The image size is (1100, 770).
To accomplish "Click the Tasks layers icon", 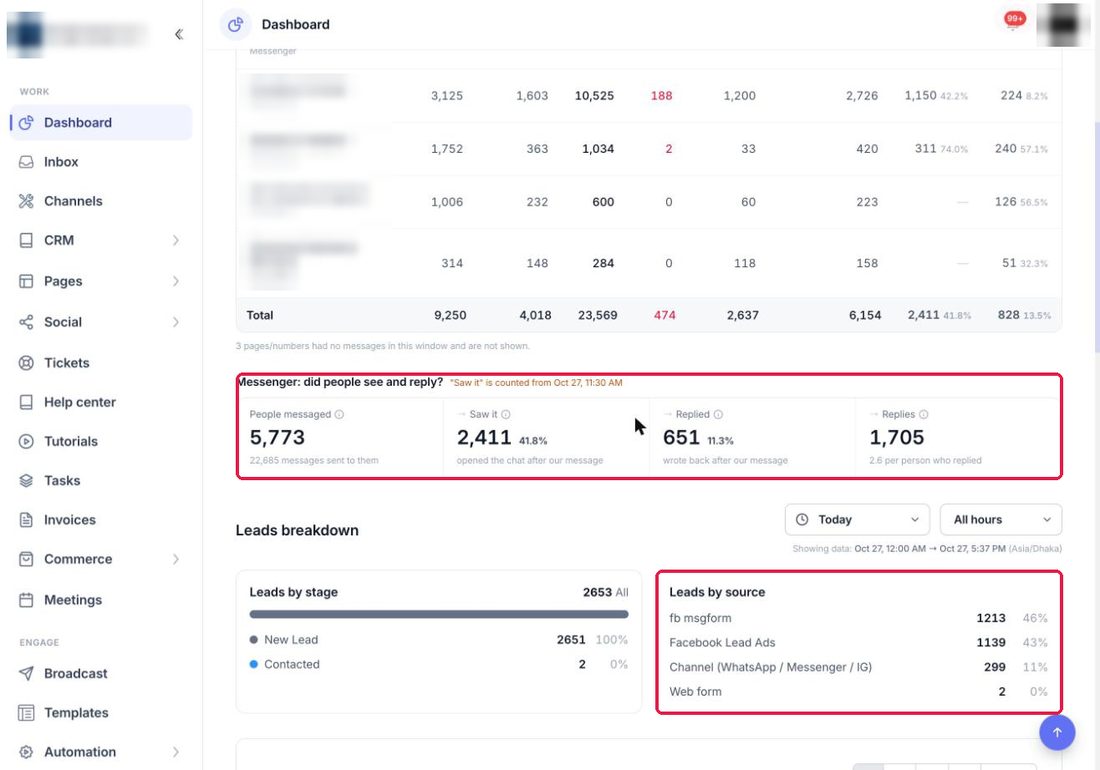I will pyautogui.click(x=26, y=480).
